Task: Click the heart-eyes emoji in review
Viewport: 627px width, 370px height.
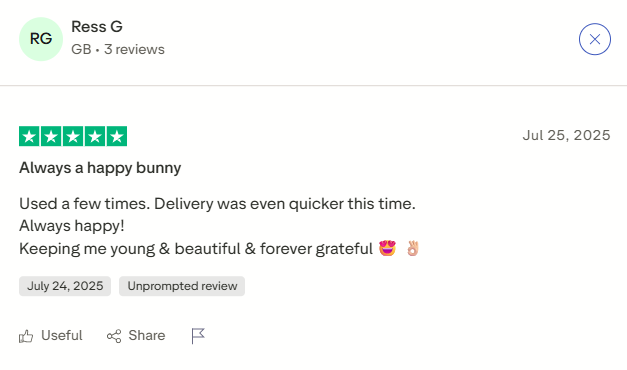Action: pyautogui.click(x=387, y=248)
